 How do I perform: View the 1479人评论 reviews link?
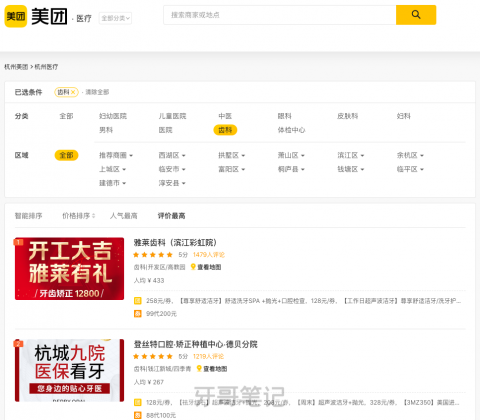pyautogui.click(x=209, y=255)
